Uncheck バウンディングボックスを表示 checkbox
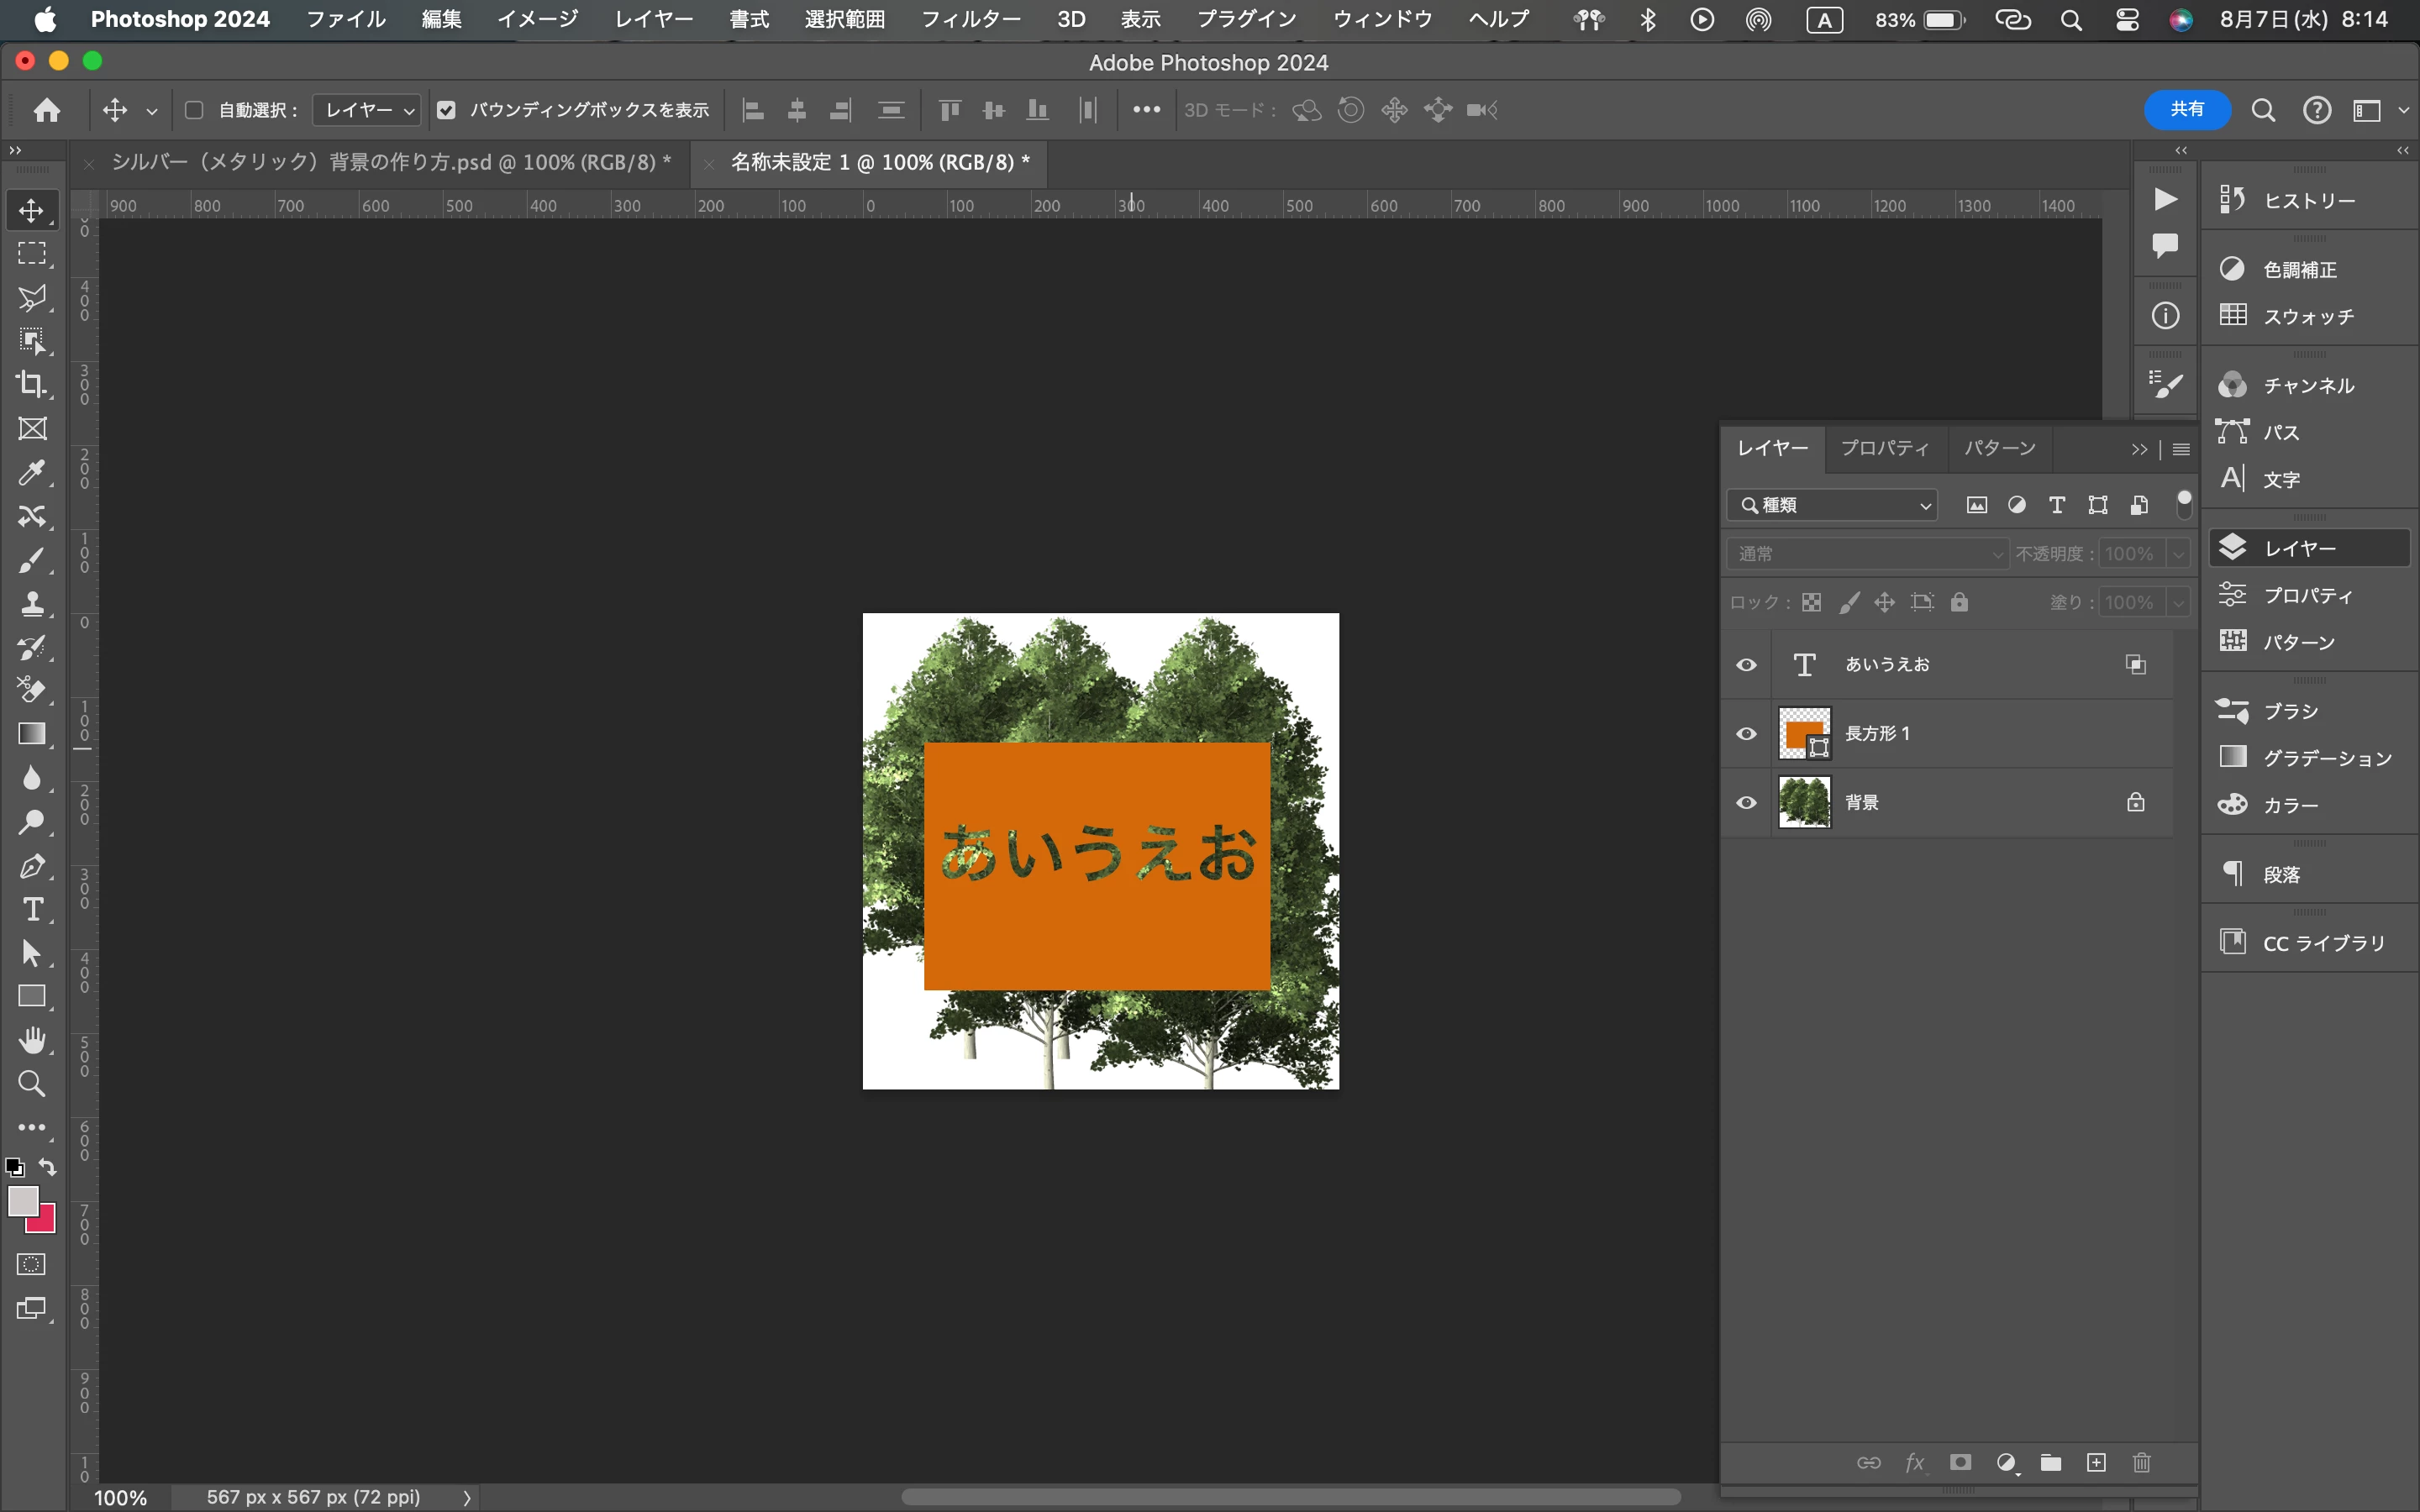 pos(447,110)
